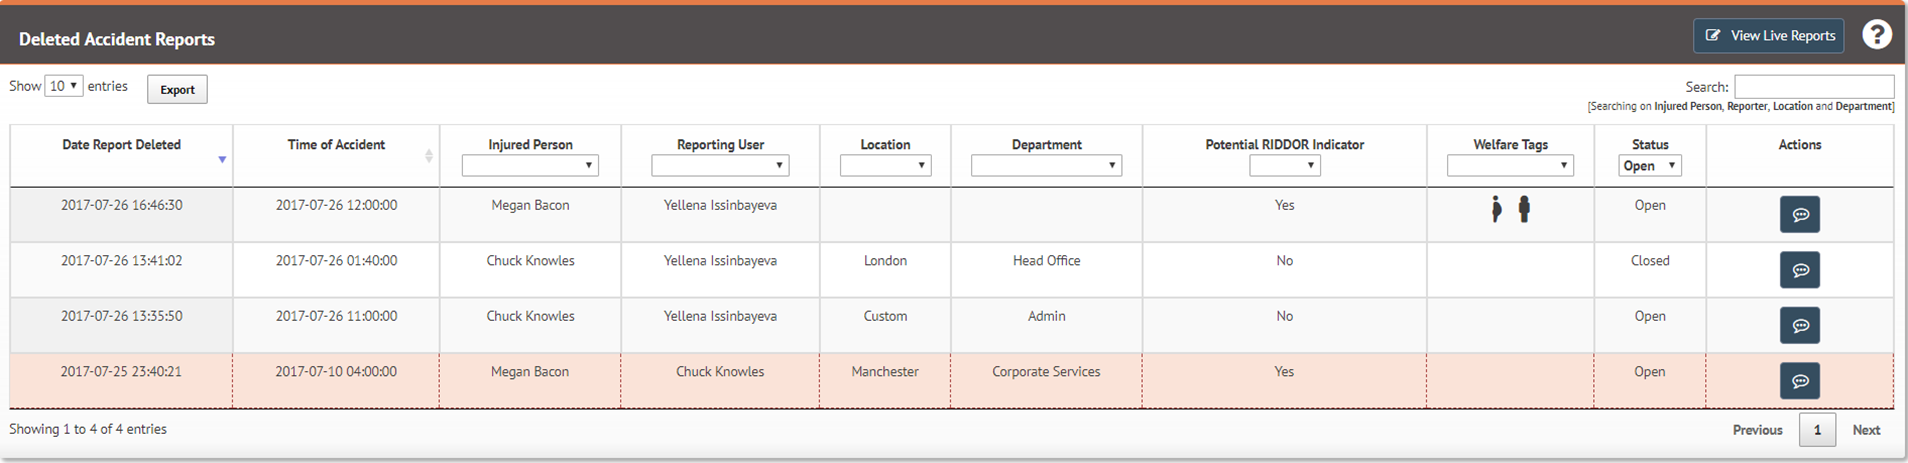This screenshot has height=463, width=1908.
Task: Open comments for the Custom Admin report
Action: [x=1799, y=326]
